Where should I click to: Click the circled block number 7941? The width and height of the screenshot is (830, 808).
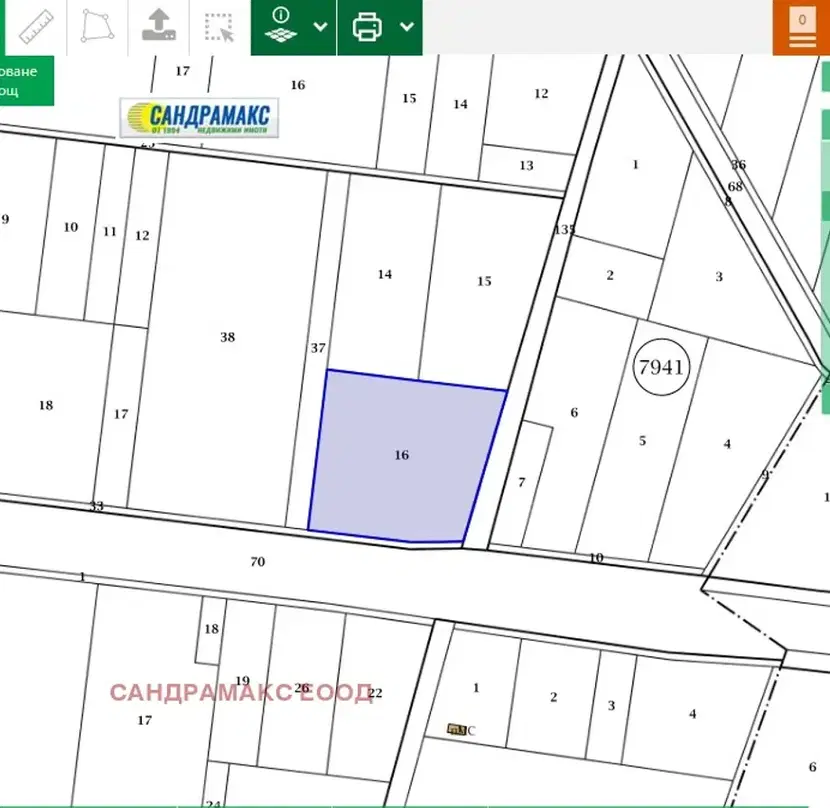coord(661,367)
